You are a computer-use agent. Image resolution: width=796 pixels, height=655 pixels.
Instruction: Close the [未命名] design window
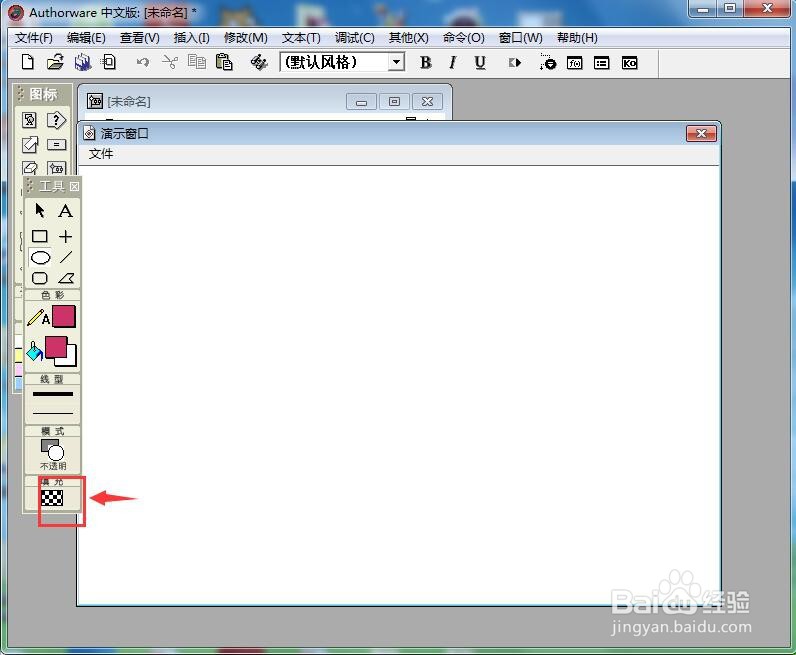[x=427, y=102]
